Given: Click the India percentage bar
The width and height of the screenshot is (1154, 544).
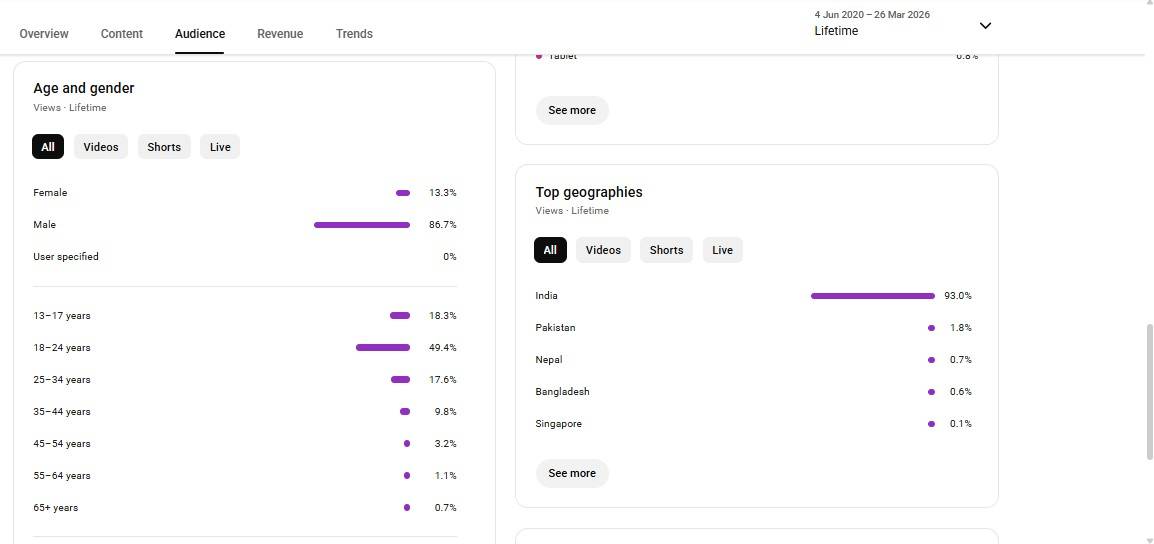Looking at the screenshot, I should tap(872, 296).
